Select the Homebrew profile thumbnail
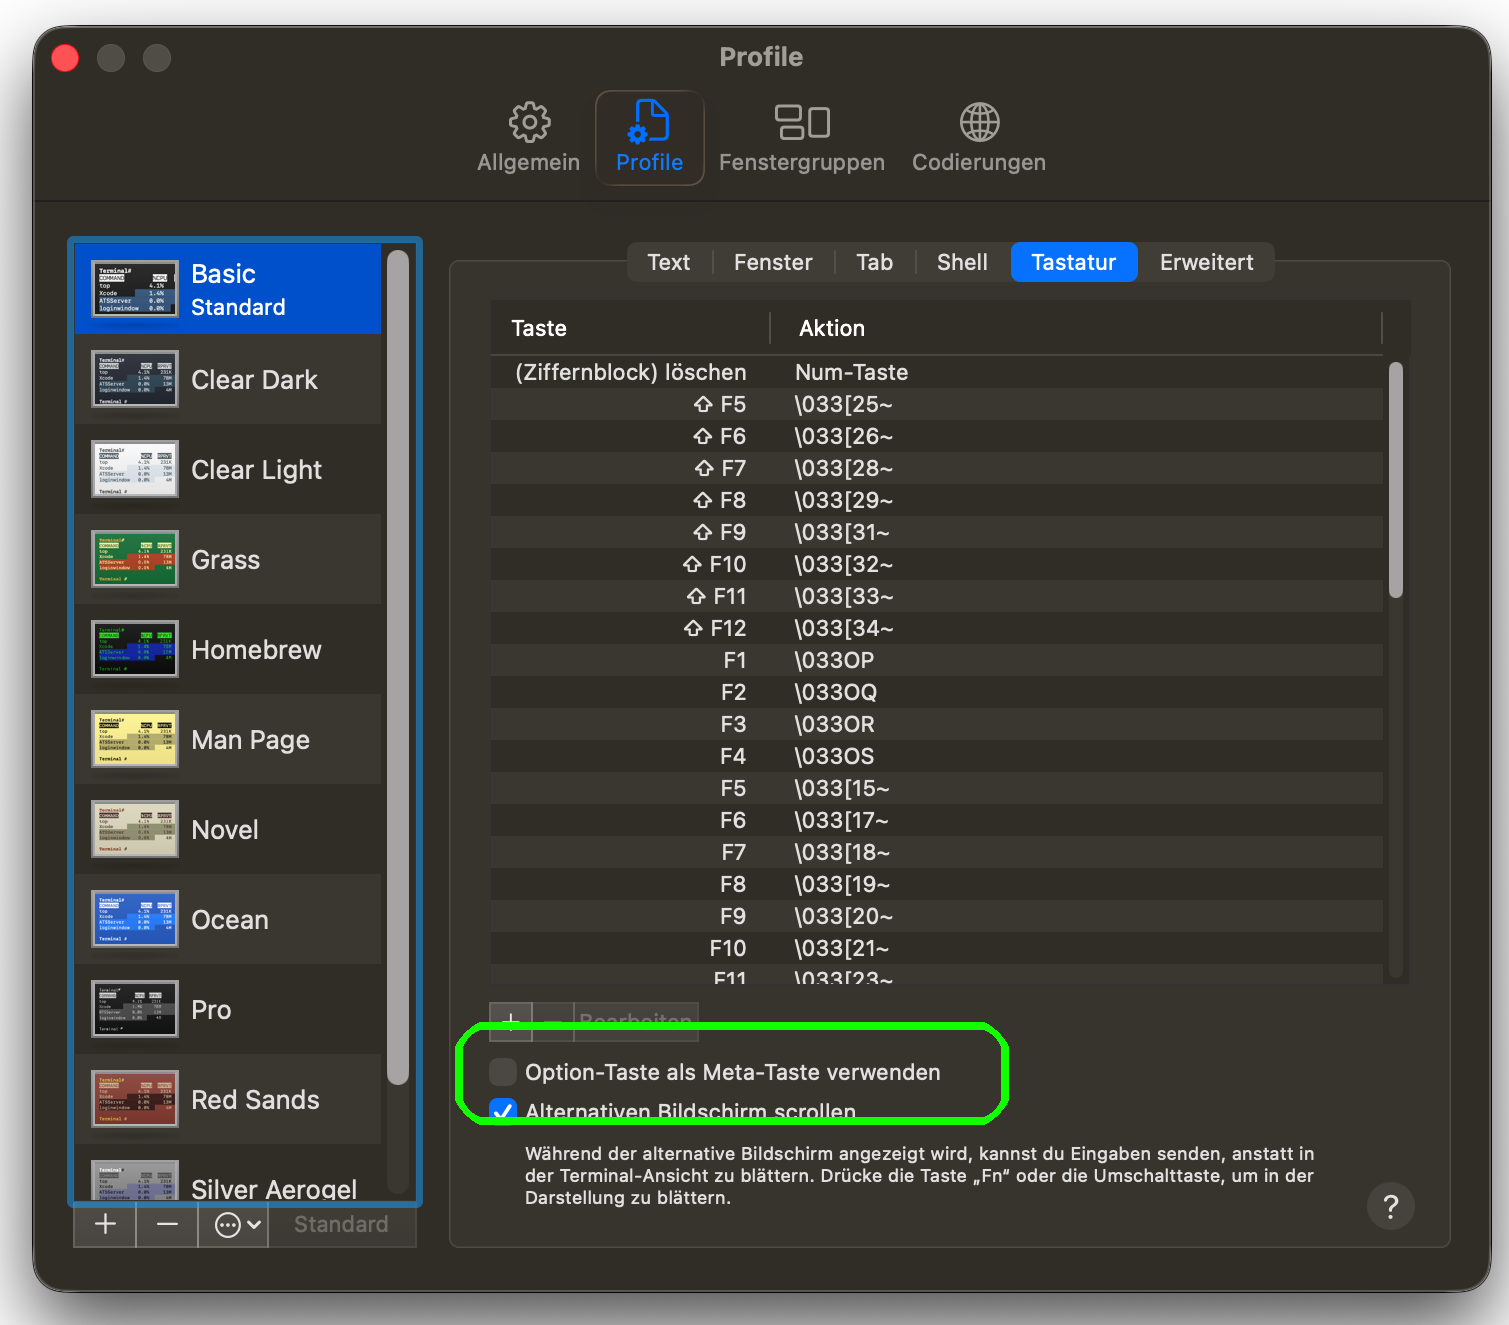1509x1325 pixels. pyautogui.click(x=135, y=649)
